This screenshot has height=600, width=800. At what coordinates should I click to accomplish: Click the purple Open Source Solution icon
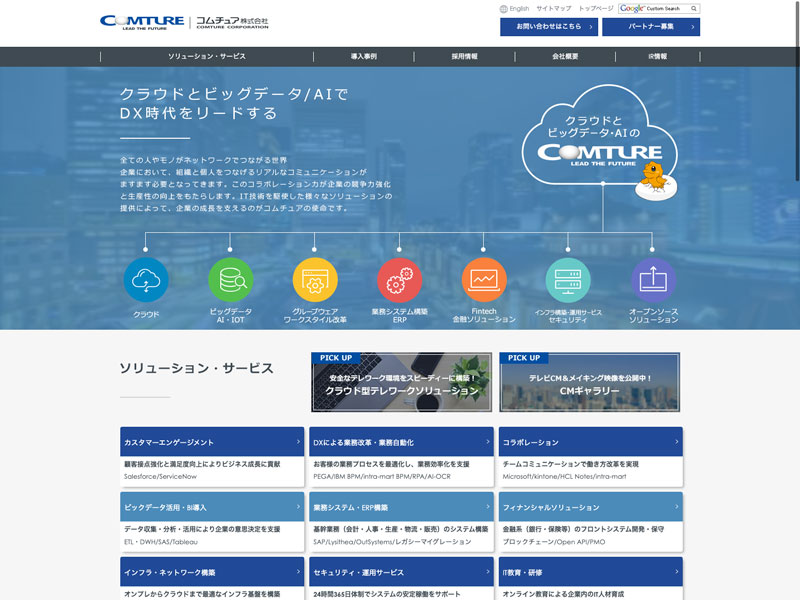click(x=653, y=280)
